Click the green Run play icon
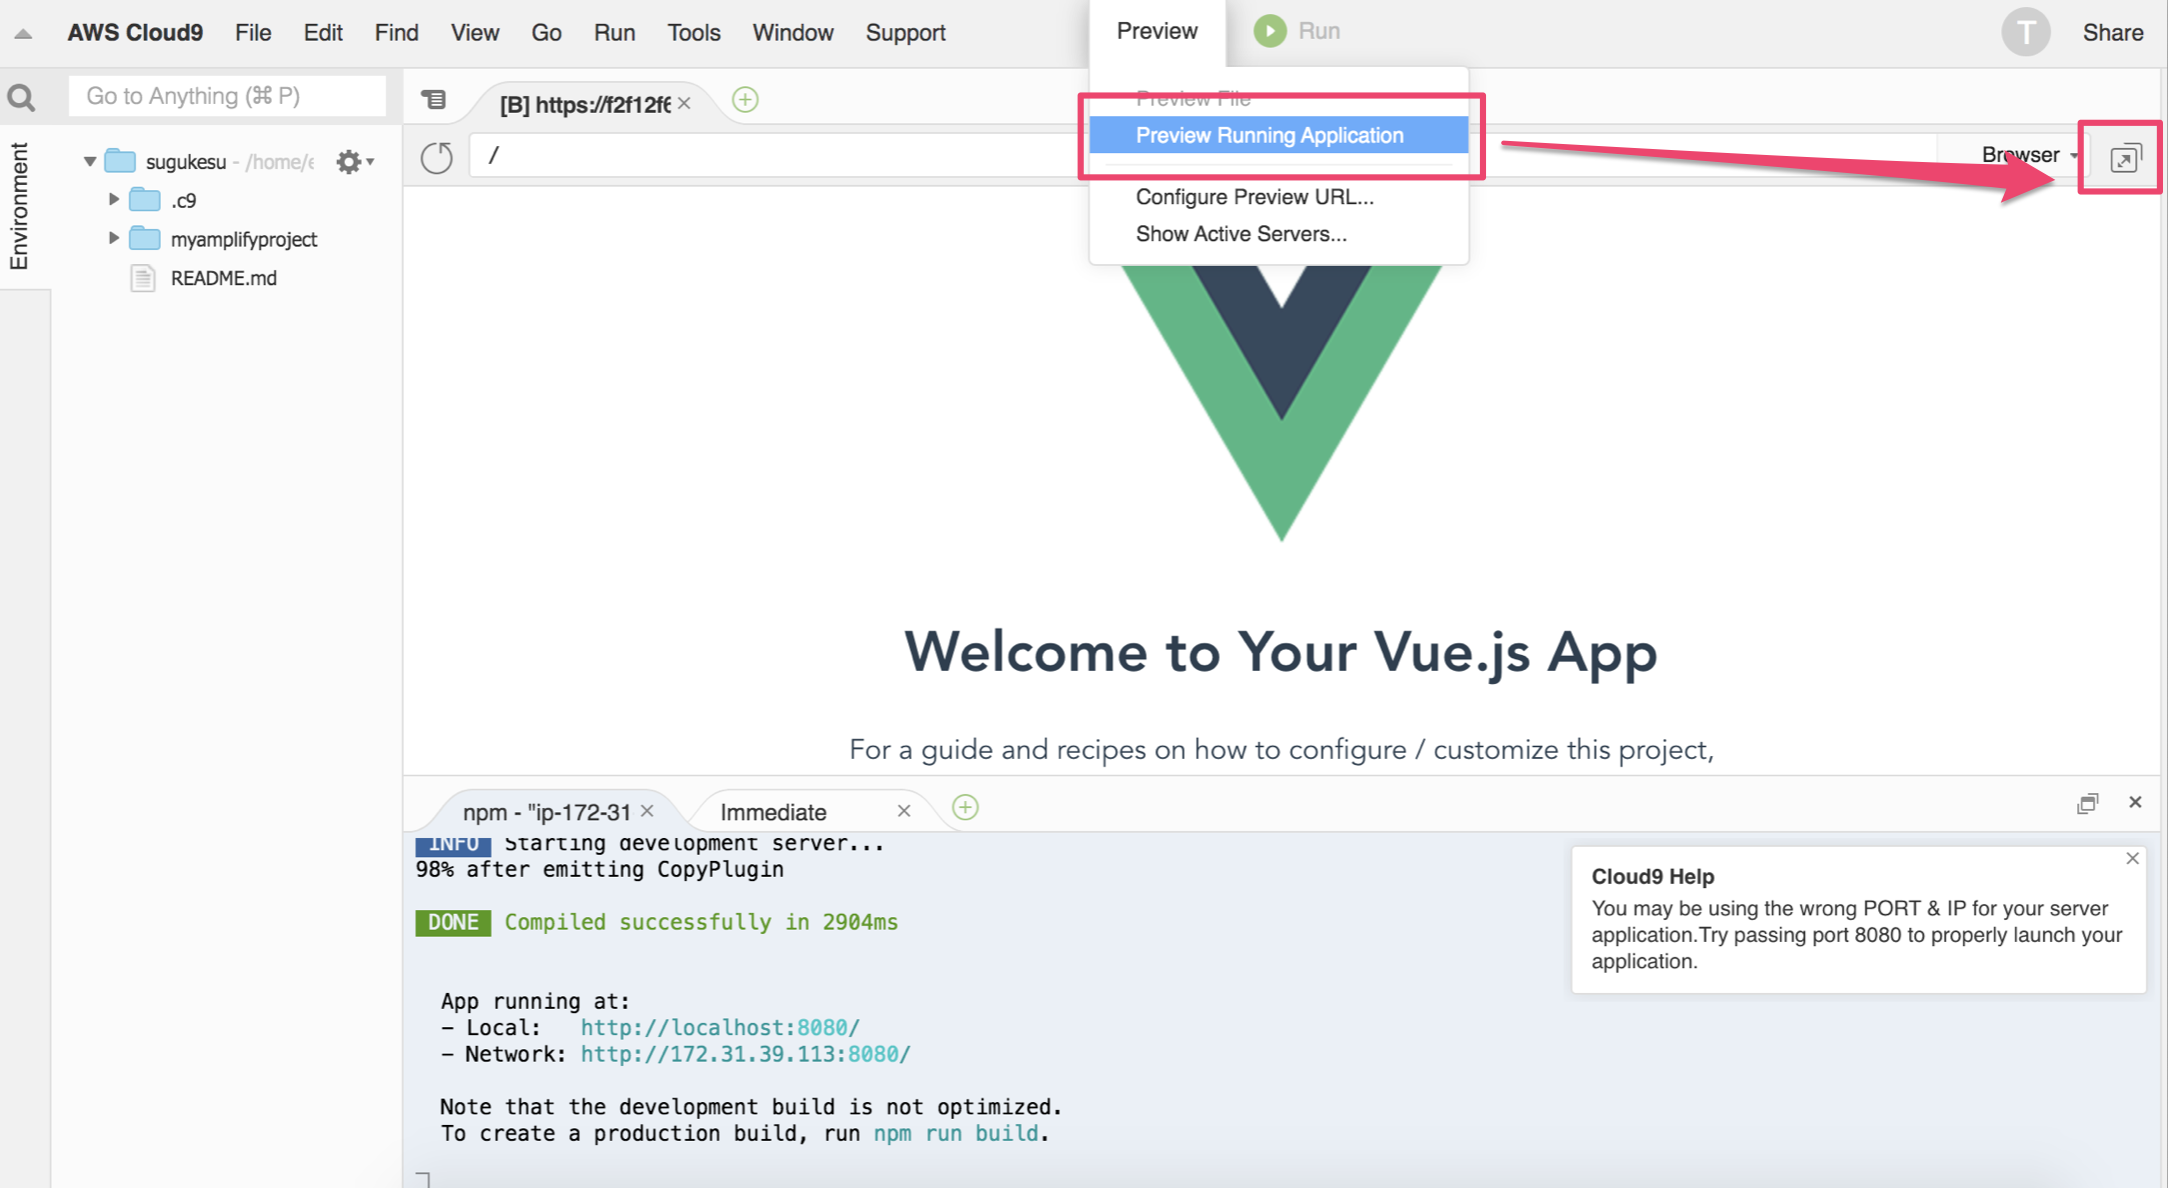The image size is (2168, 1188). pos(1269,31)
